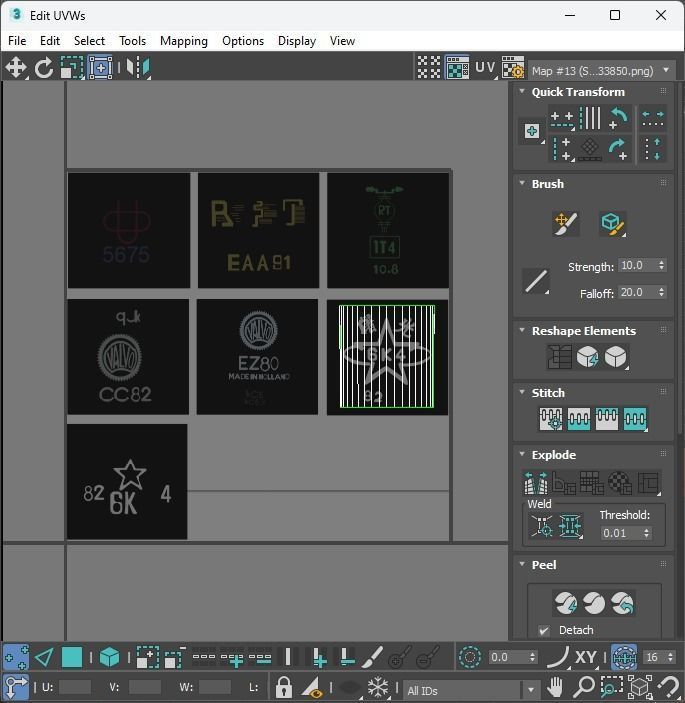This screenshot has height=703, width=685.
Task: Select the Paint Movement brush
Action: click(566, 224)
